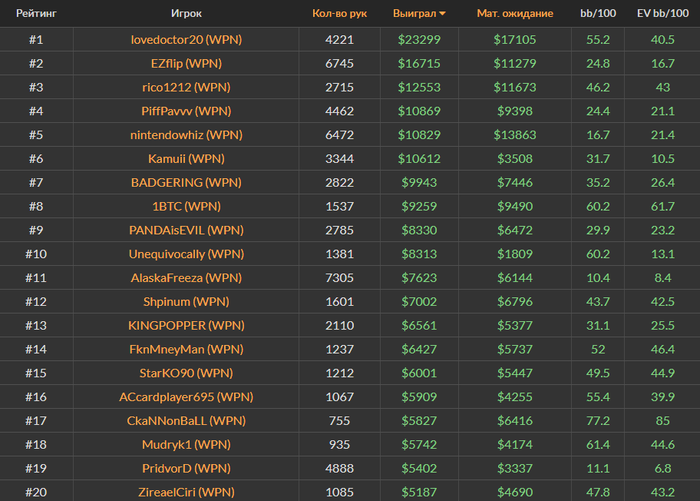Click ZirealCiri (WPN) player name
The image size is (700, 501).
(186, 492)
